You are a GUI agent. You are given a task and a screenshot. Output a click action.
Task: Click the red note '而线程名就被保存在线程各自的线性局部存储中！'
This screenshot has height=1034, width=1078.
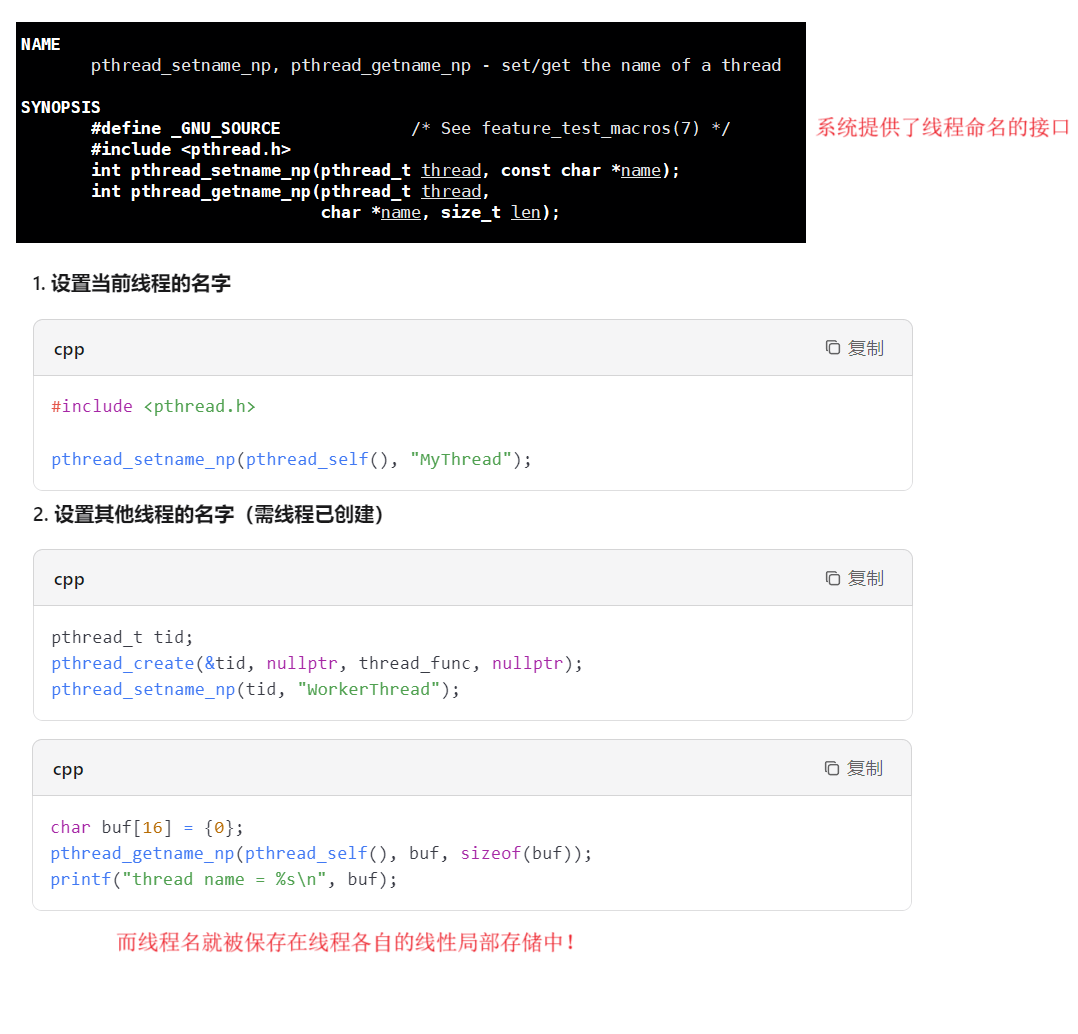[x=346, y=942]
